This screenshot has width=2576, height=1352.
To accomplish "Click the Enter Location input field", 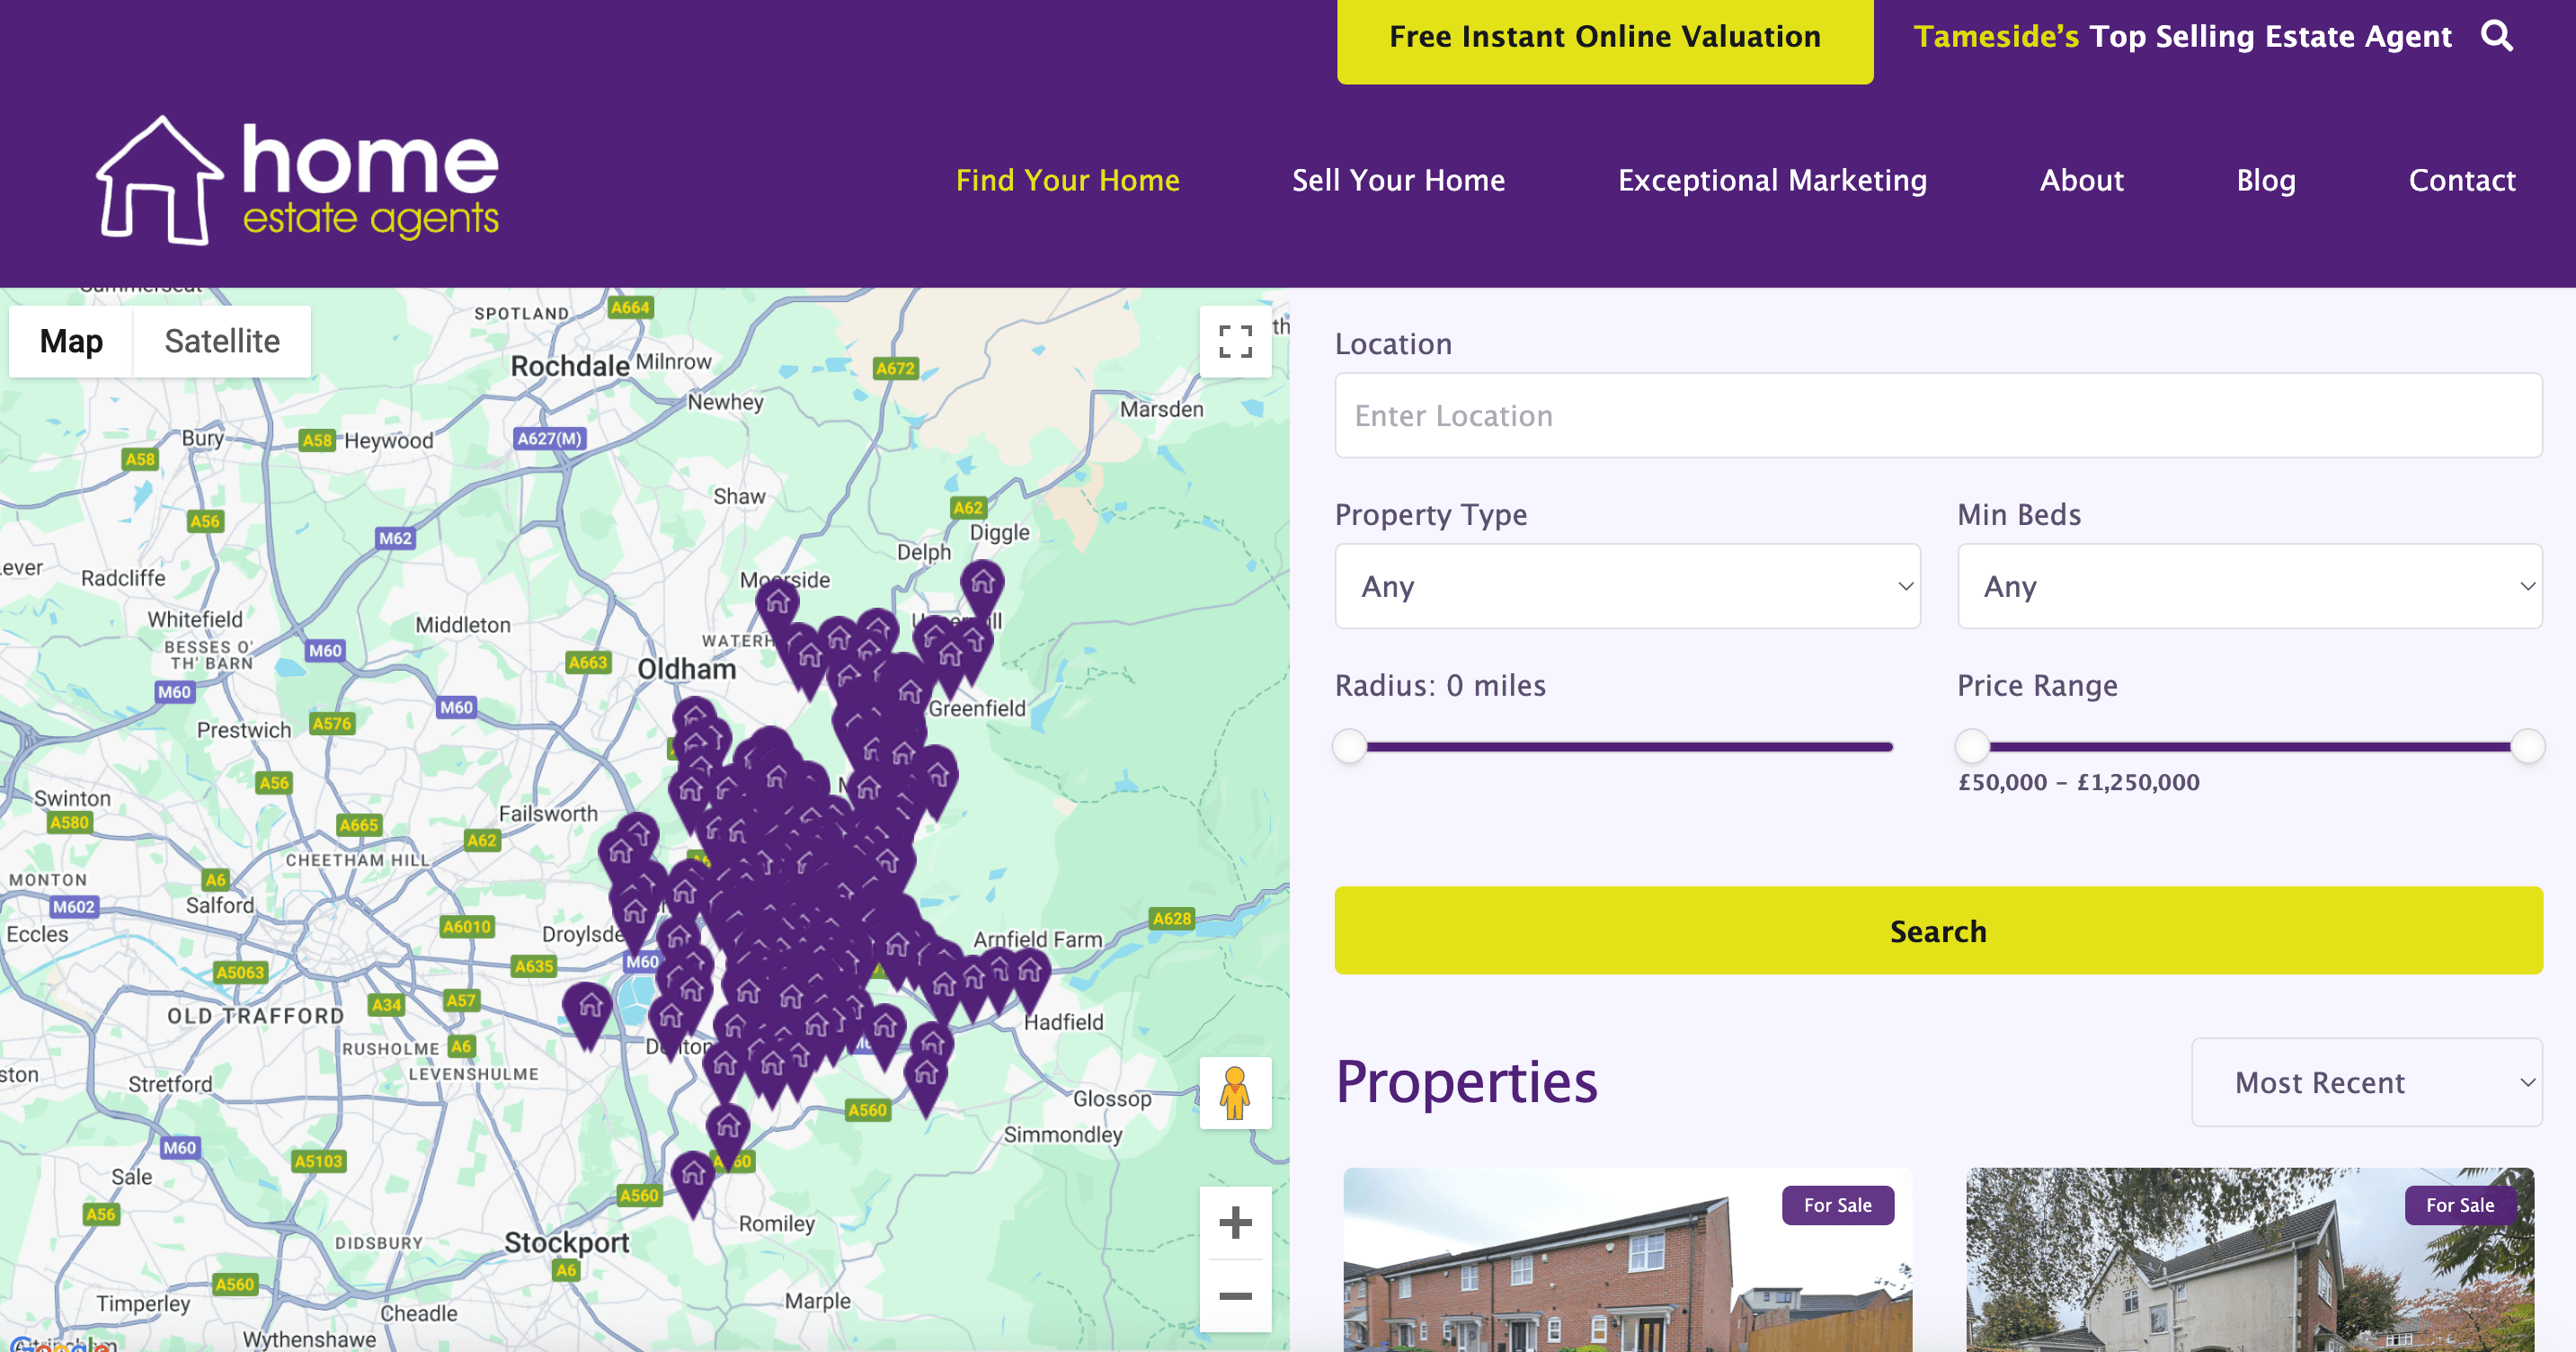I will (1937, 416).
